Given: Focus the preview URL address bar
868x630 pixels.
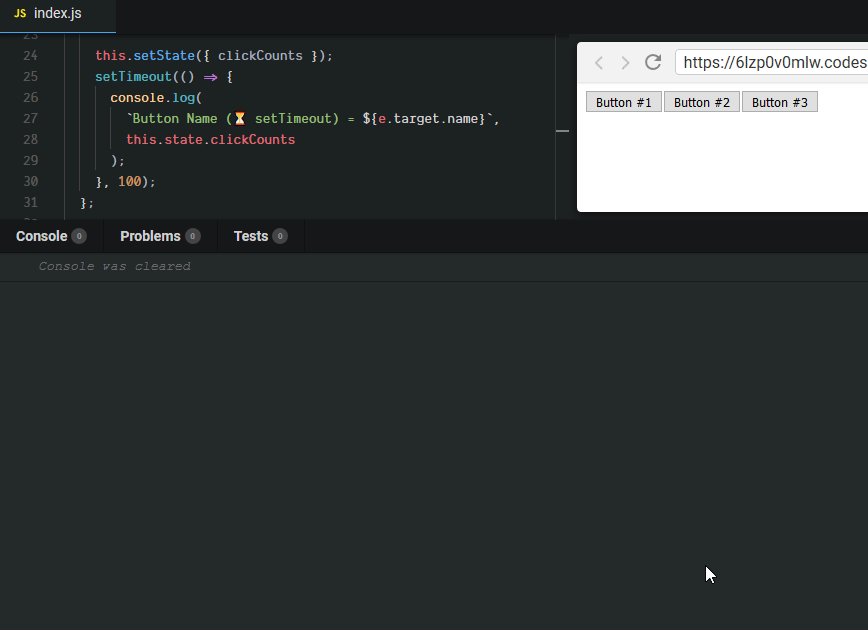Looking at the screenshot, I should tap(770, 63).
